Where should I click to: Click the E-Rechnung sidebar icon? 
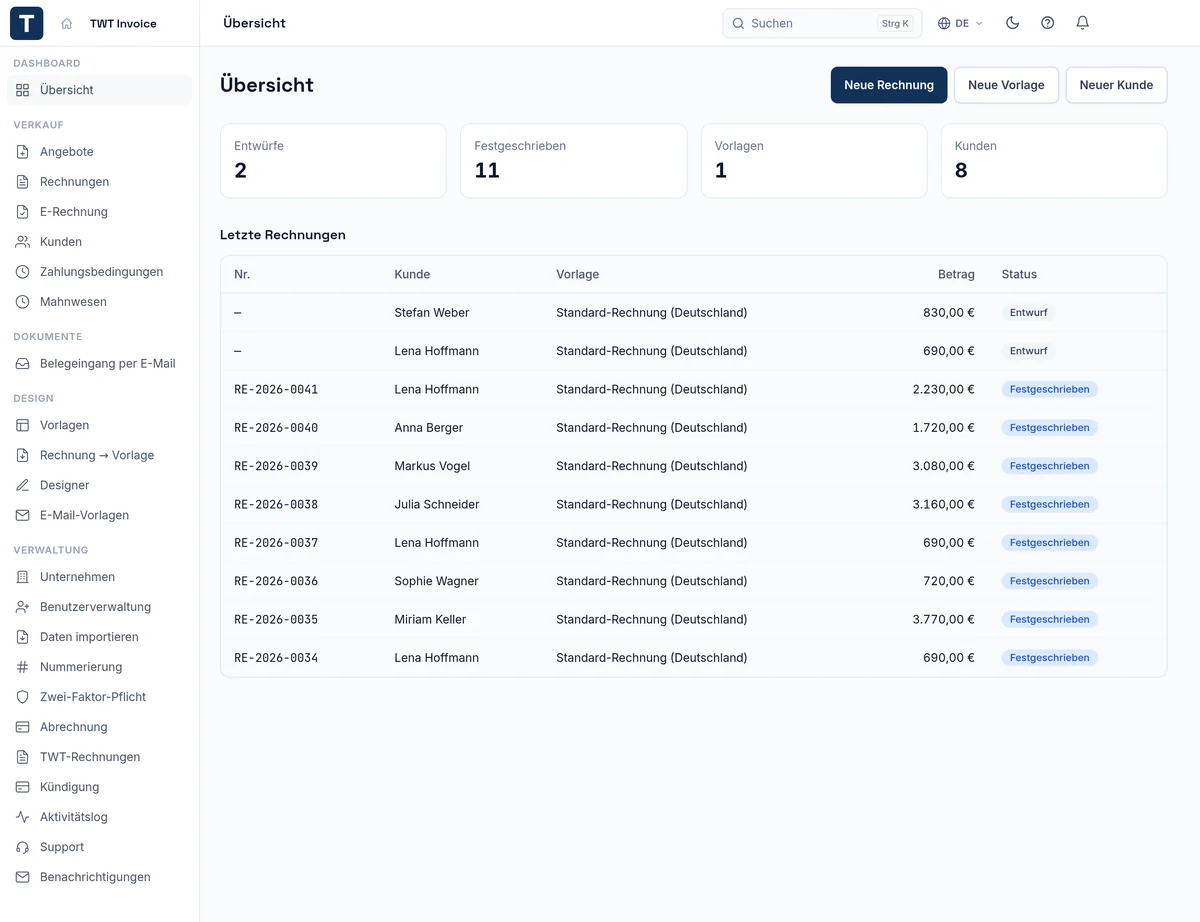click(x=23, y=212)
